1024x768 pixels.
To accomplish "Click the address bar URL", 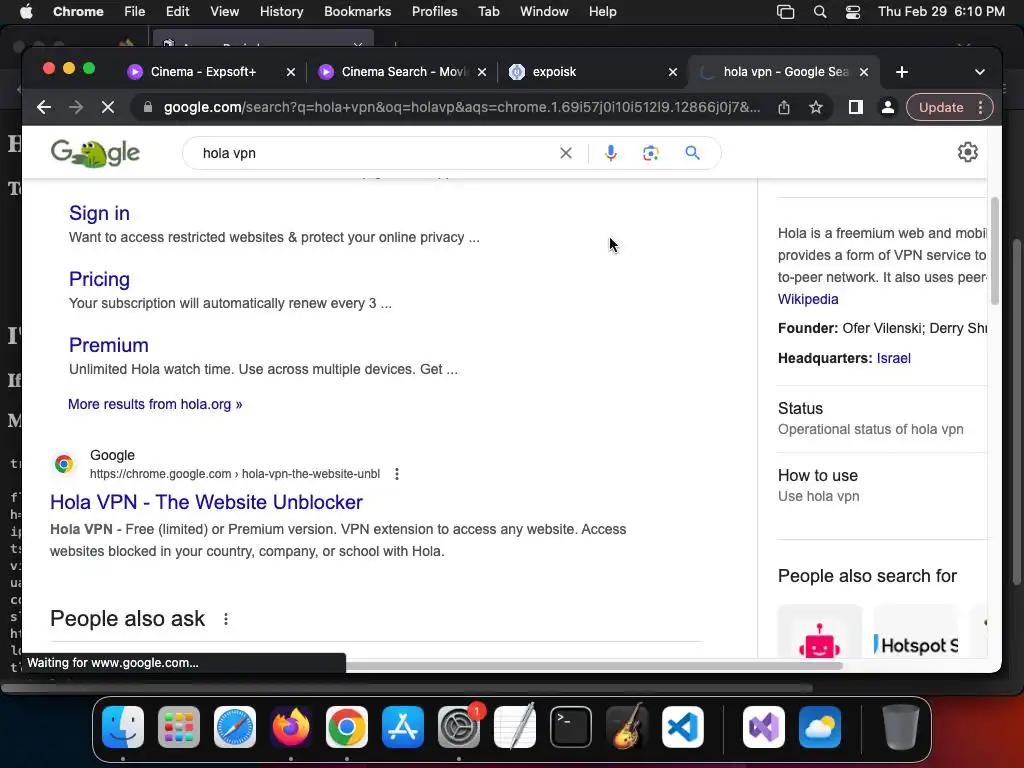I will coord(462,107).
